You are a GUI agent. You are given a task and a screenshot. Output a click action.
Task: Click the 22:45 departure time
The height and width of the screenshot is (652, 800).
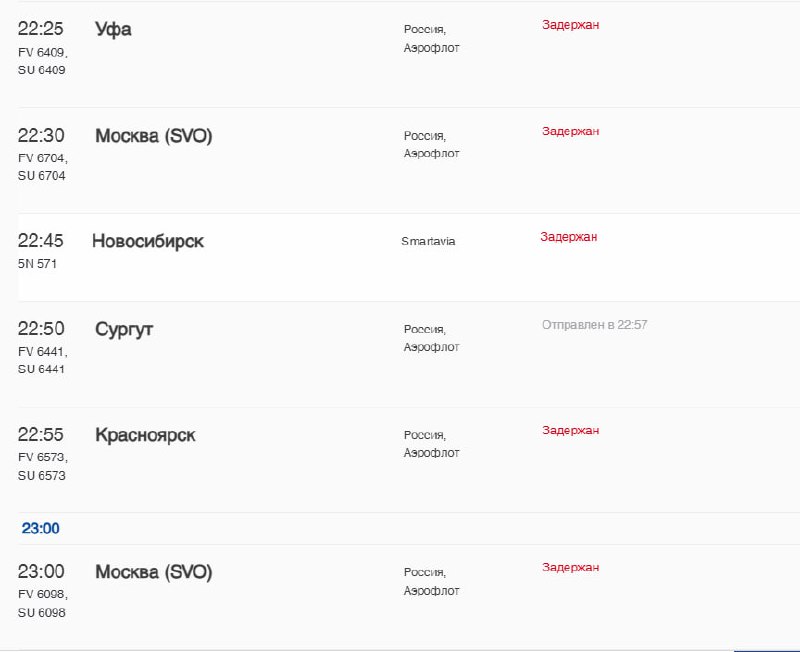(x=41, y=241)
